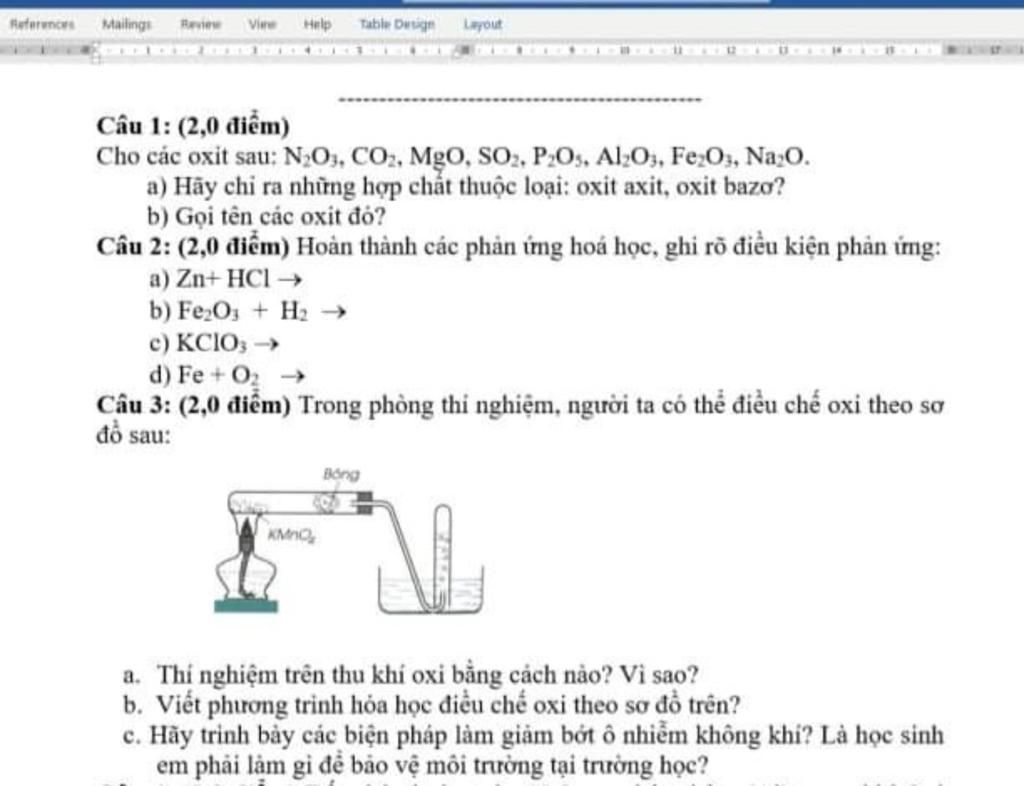1024x786 pixels.
Task: Click the oxide list line starting 'Cho các oxit sau'
Action: click(453, 157)
